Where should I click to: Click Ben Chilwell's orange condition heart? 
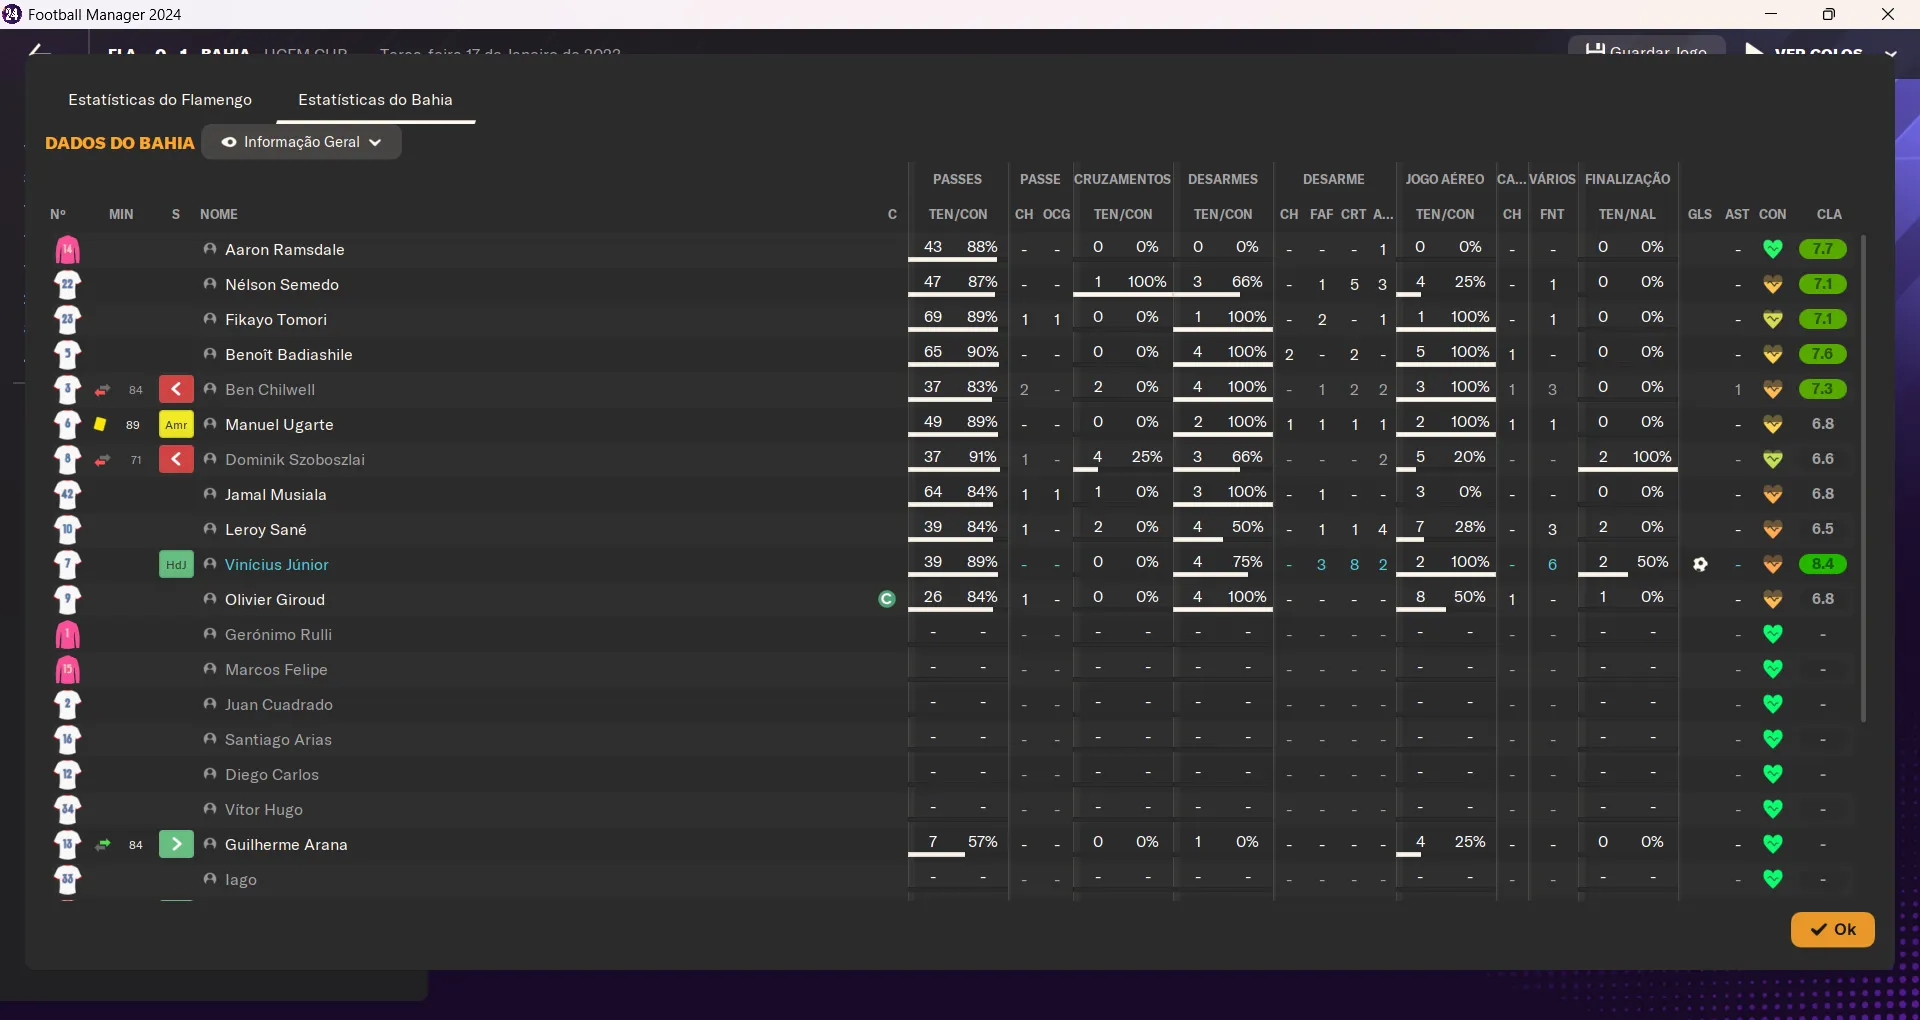[x=1773, y=389]
